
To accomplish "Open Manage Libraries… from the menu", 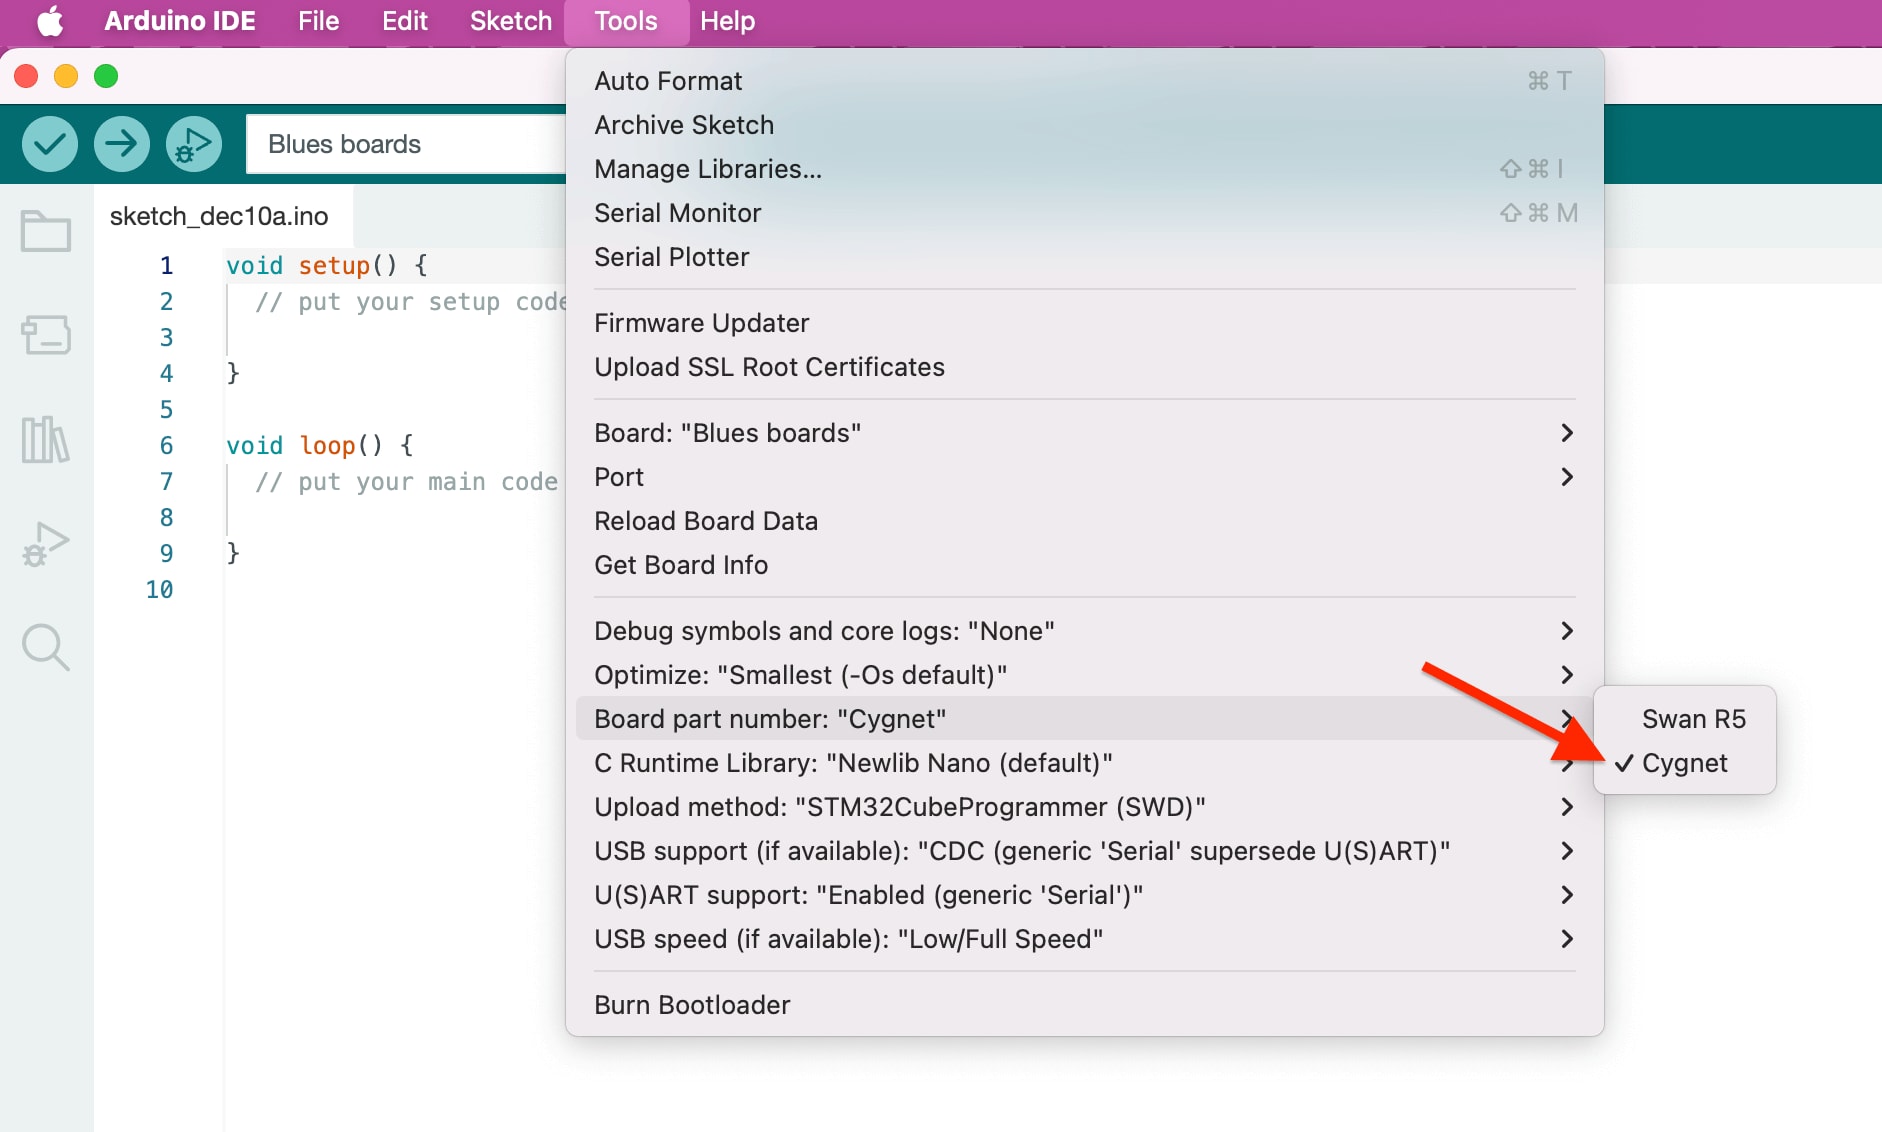I will point(1085,169).
